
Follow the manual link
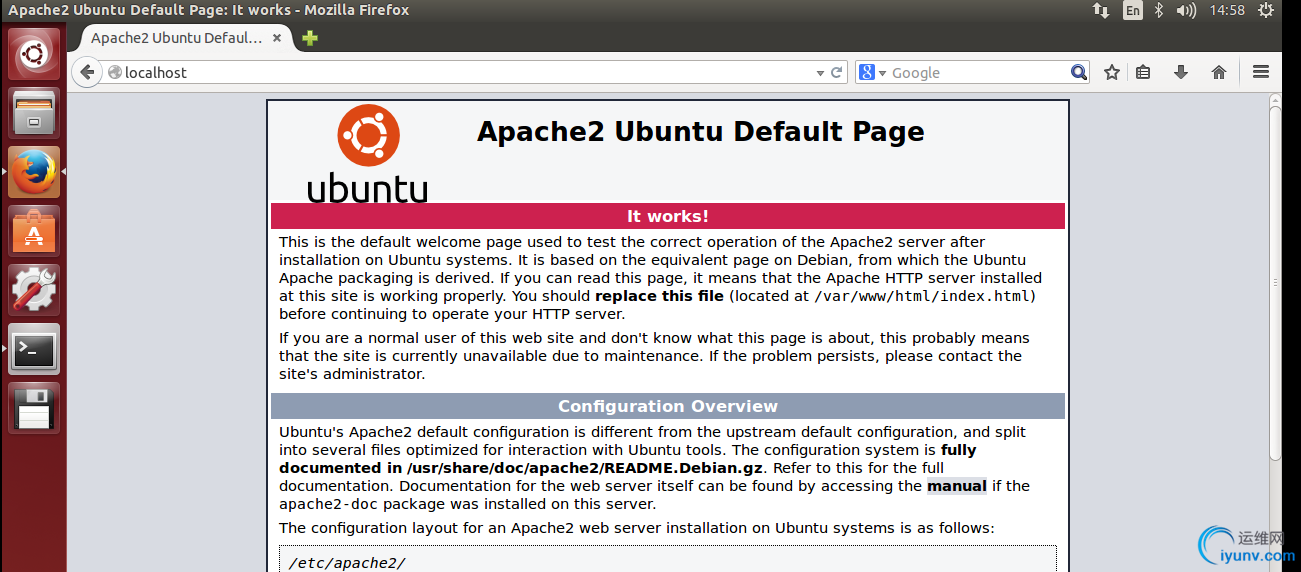957,486
